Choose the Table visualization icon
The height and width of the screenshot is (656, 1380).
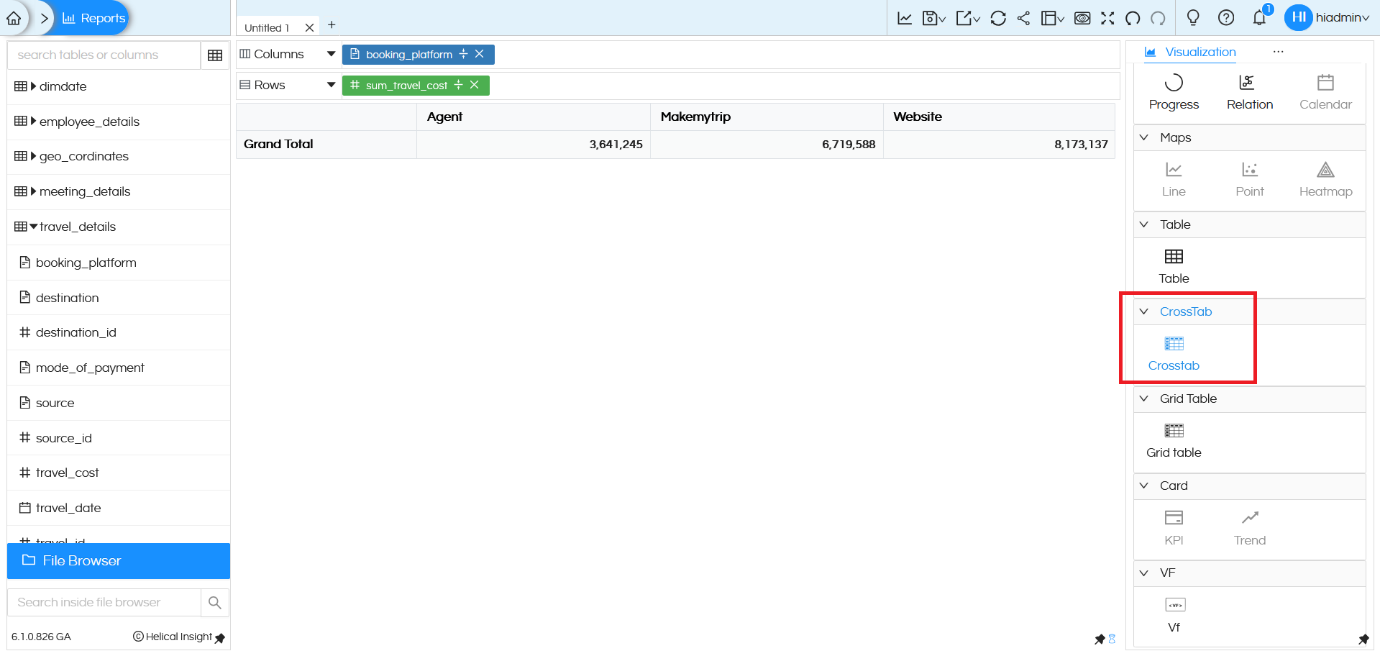tap(1174, 266)
